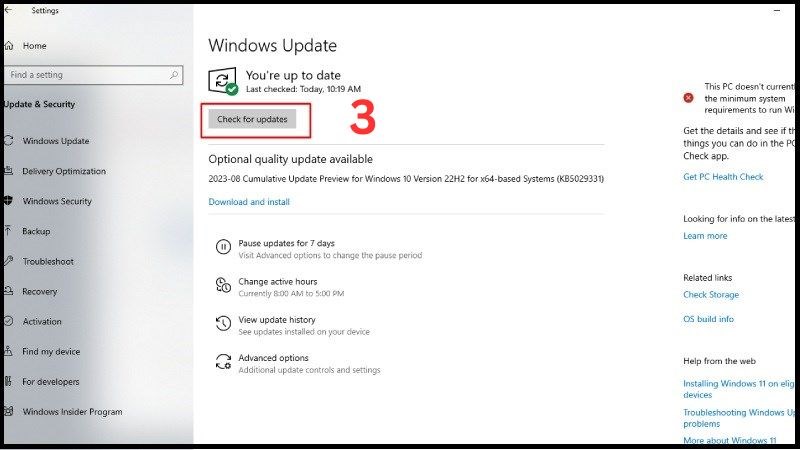The width and height of the screenshot is (800, 450).
Task: Click the Check for updates button
Action: 252,119
